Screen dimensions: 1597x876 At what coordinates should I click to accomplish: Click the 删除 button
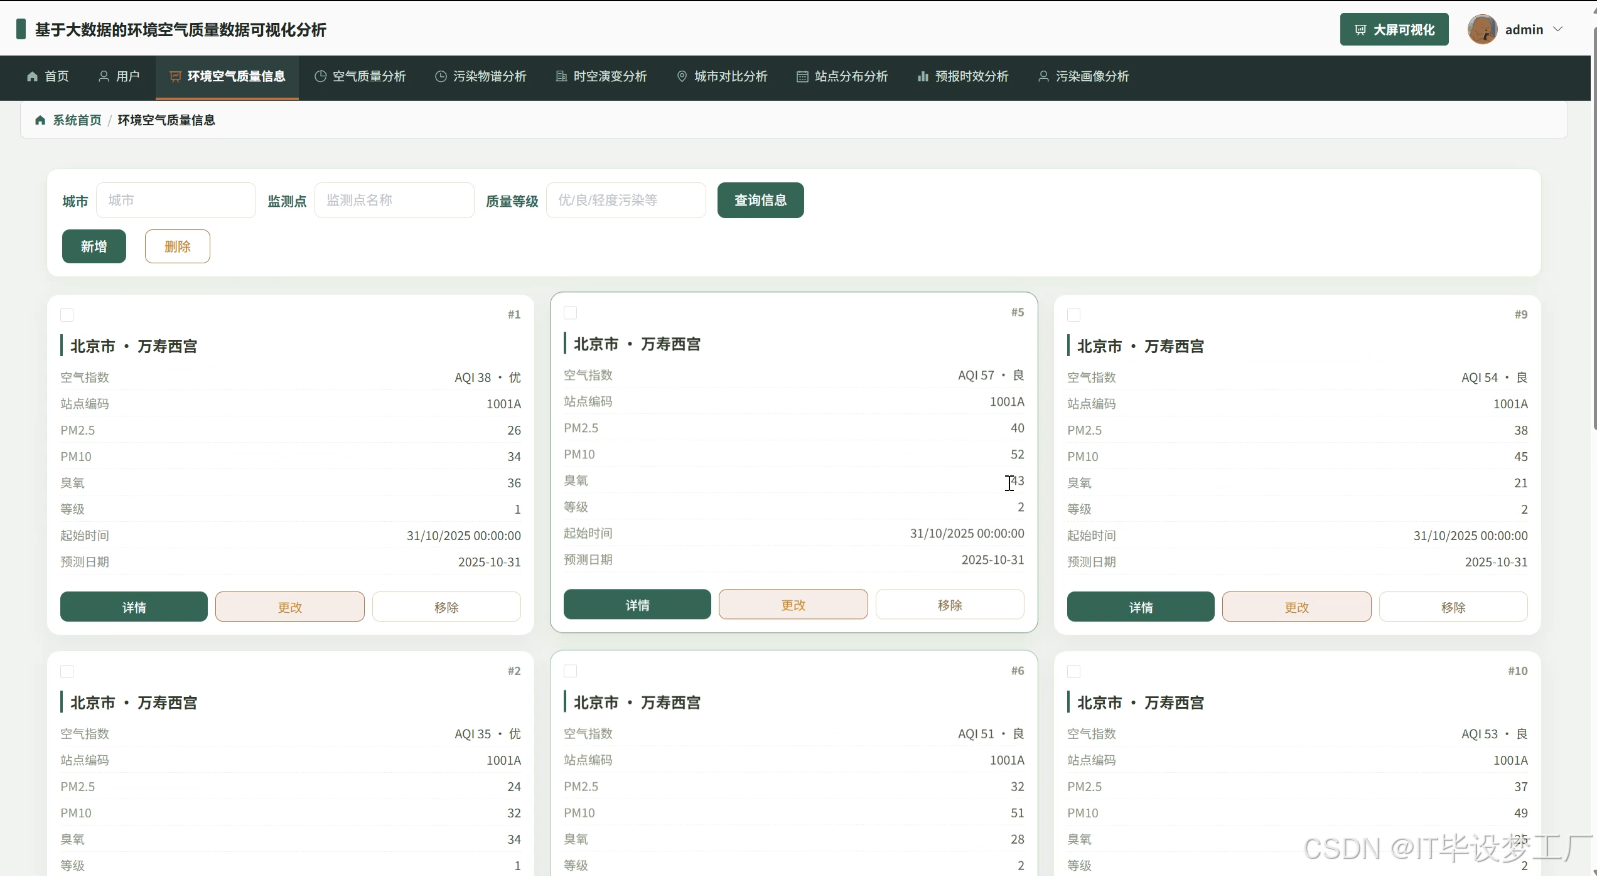[177, 246]
